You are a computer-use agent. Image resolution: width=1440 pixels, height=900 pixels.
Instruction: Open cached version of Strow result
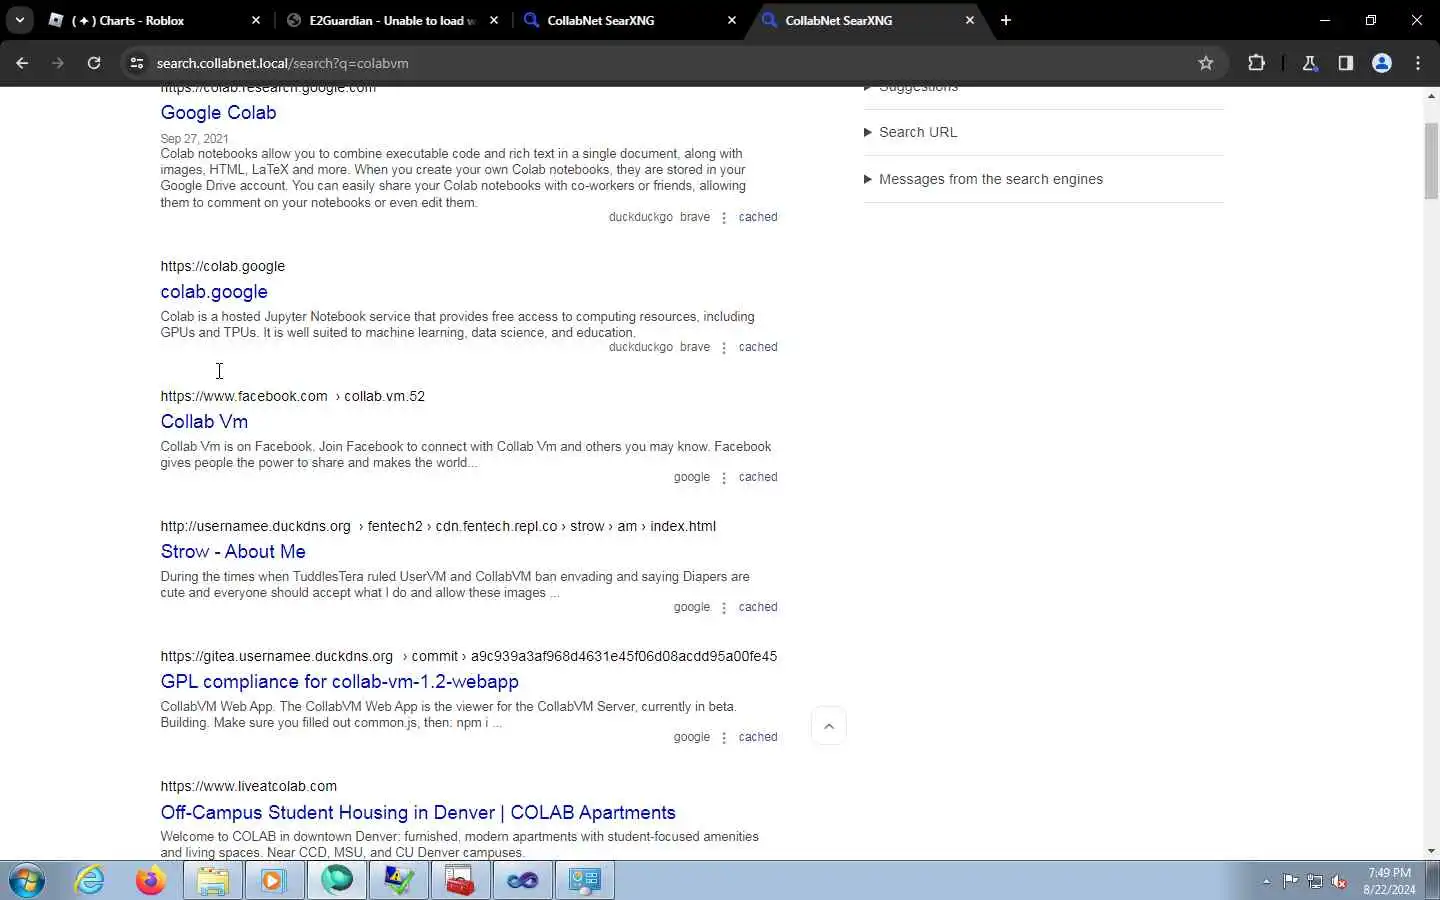coord(758,607)
